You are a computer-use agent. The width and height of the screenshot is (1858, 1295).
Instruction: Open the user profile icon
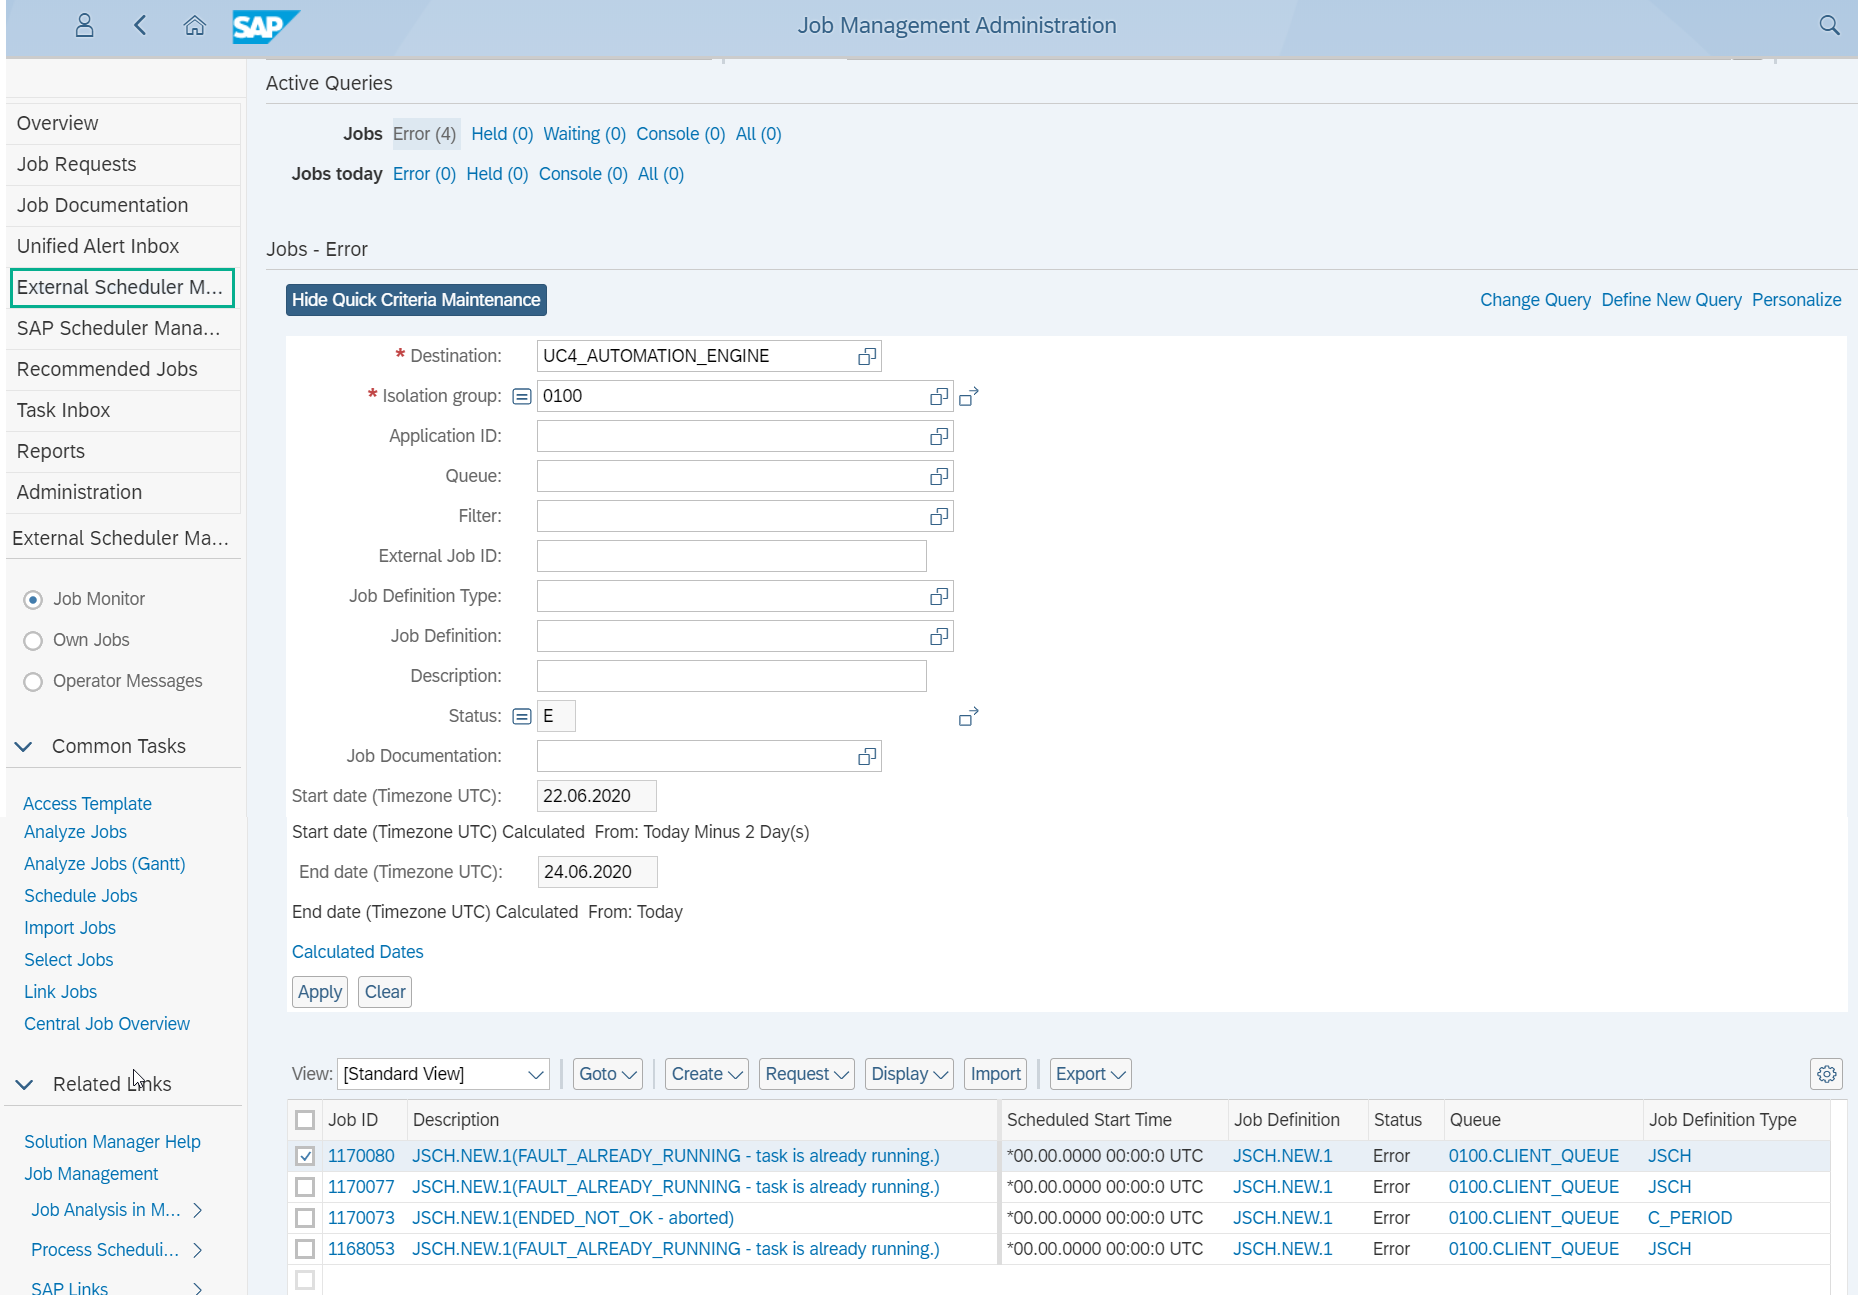(84, 25)
